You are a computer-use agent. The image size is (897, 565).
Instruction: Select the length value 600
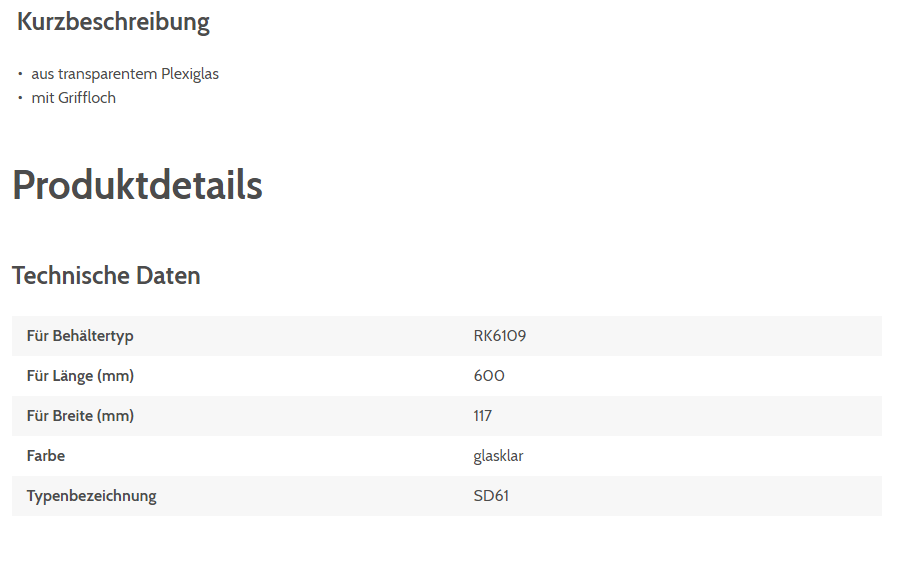click(x=489, y=376)
